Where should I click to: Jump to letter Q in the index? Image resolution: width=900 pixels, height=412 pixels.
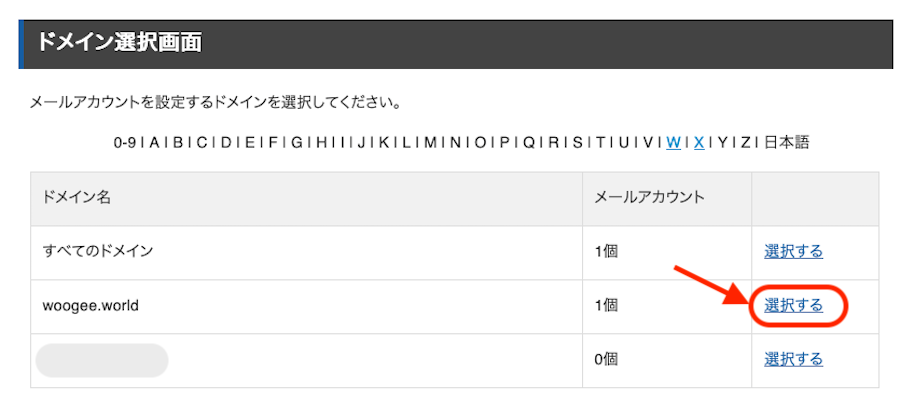(529, 142)
